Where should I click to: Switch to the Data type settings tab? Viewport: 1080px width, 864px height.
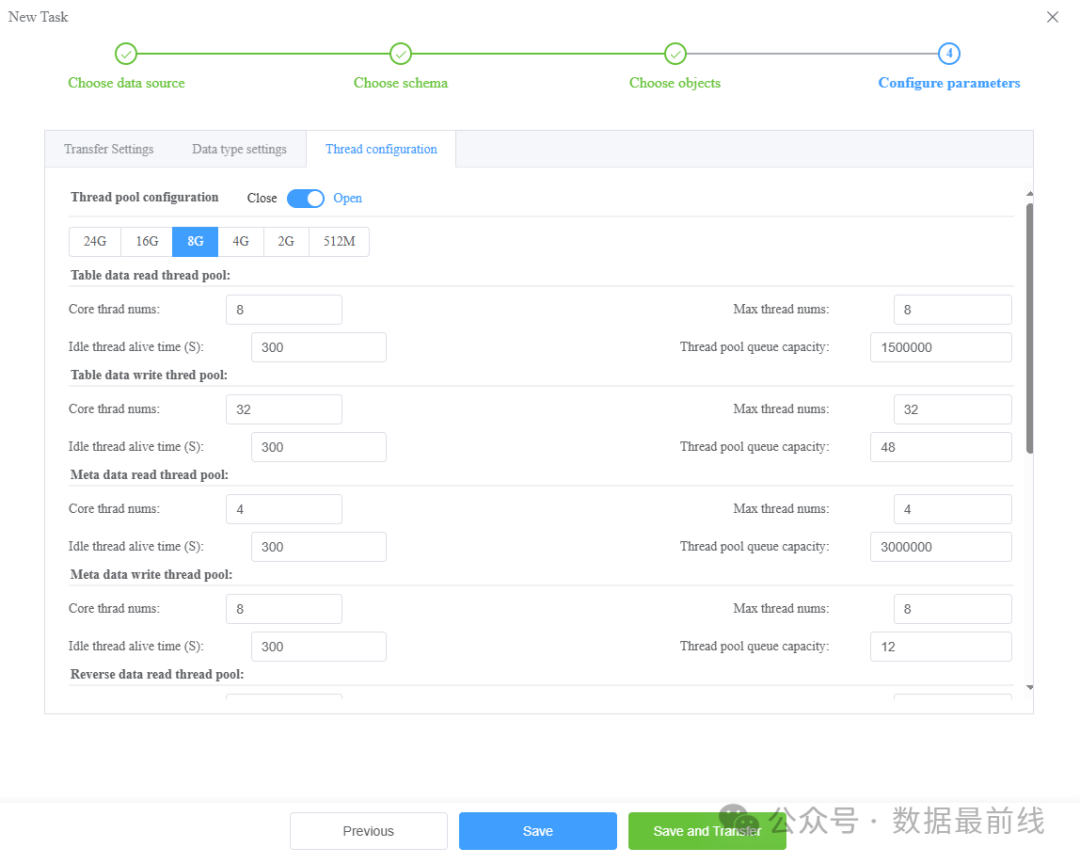tap(239, 149)
